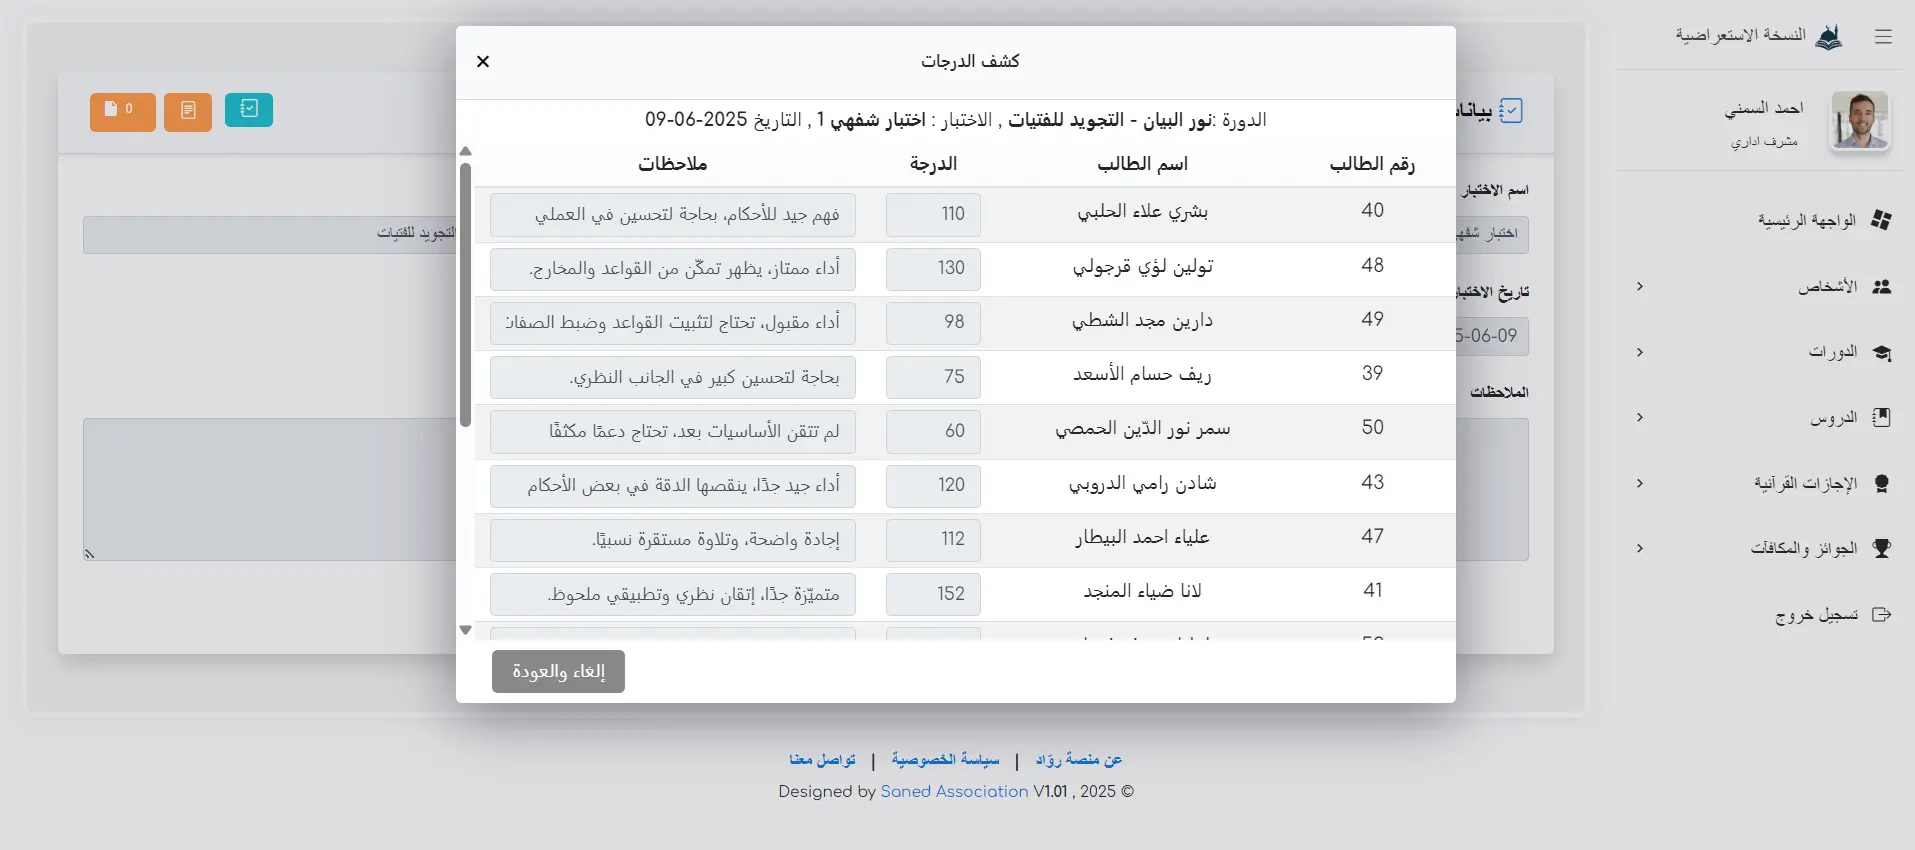Click the الجوائز والمكافآت trophy icon
The width and height of the screenshot is (1915, 850).
(x=1881, y=548)
